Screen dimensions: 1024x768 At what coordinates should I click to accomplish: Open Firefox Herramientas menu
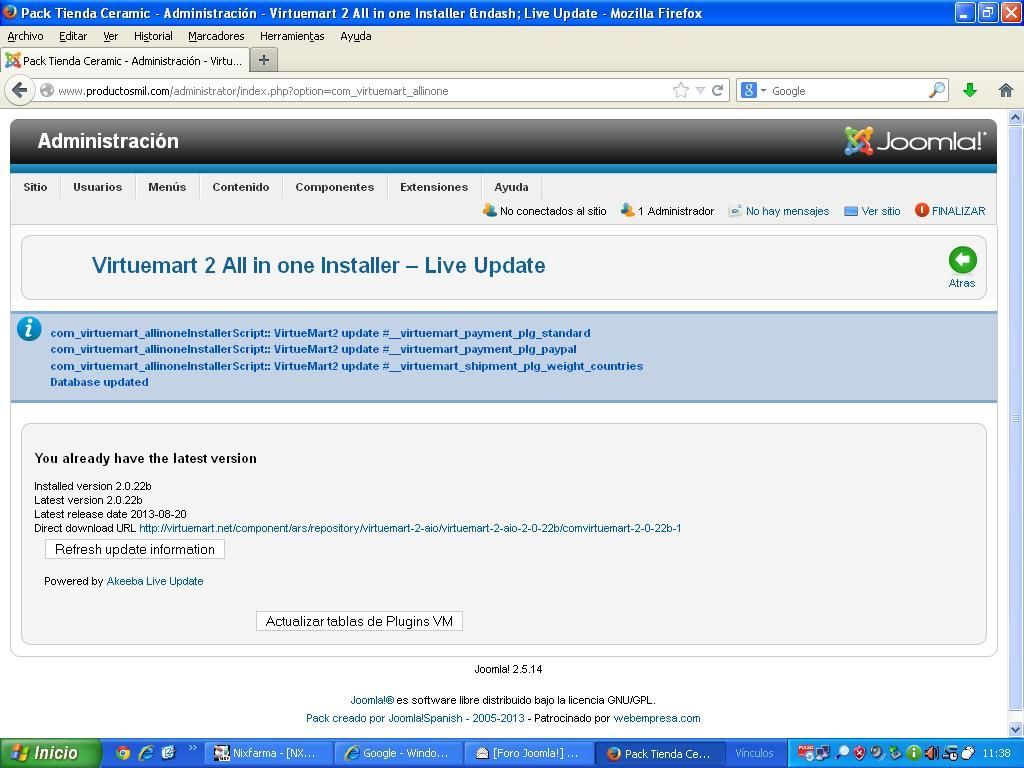[x=292, y=36]
